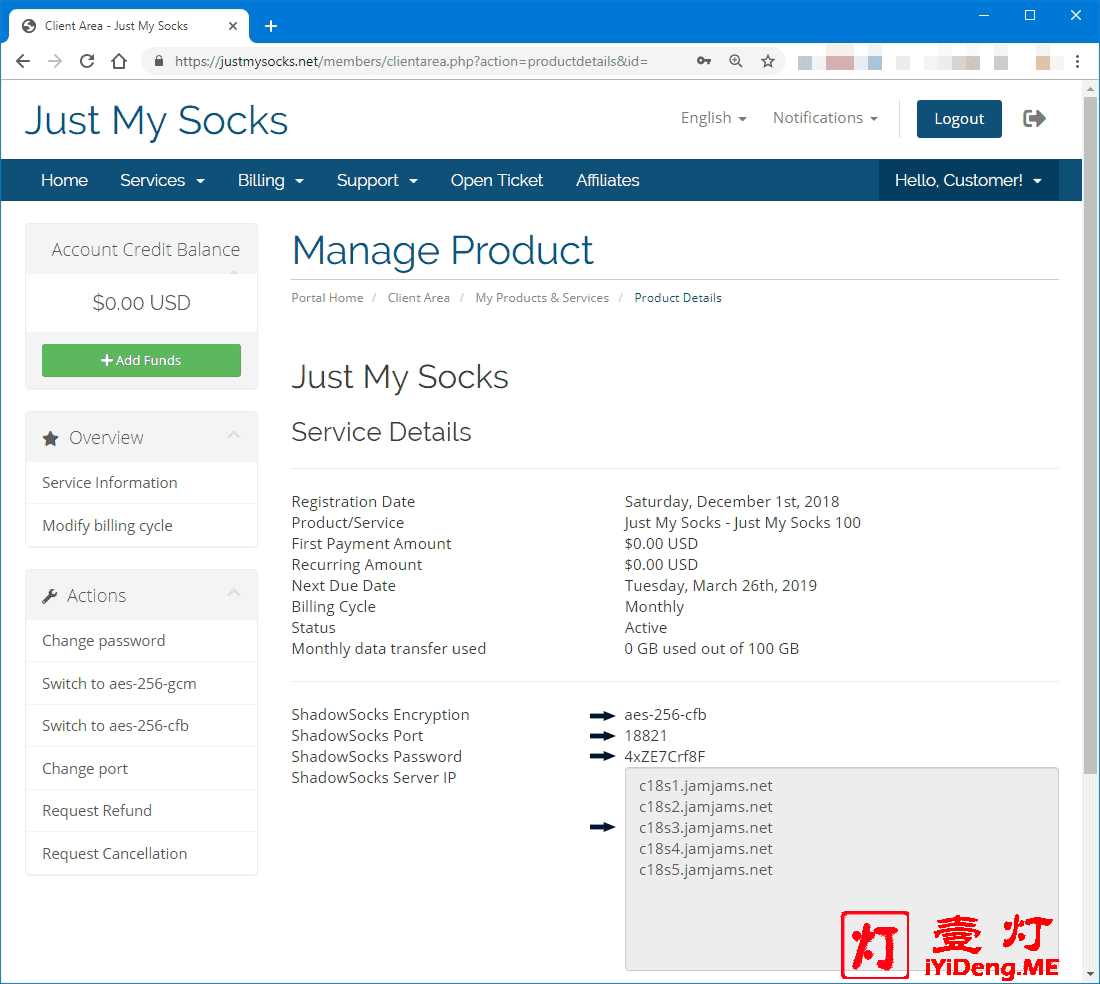Click the padlock site security icon
This screenshot has height=984, width=1100.
click(159, 61)
